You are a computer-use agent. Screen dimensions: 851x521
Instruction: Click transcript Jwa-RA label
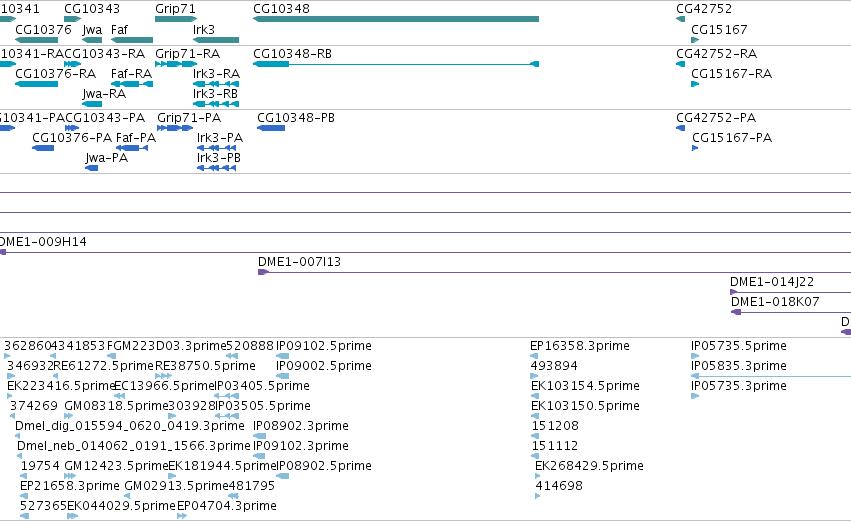pyautogui.click(x=104, y=94)
